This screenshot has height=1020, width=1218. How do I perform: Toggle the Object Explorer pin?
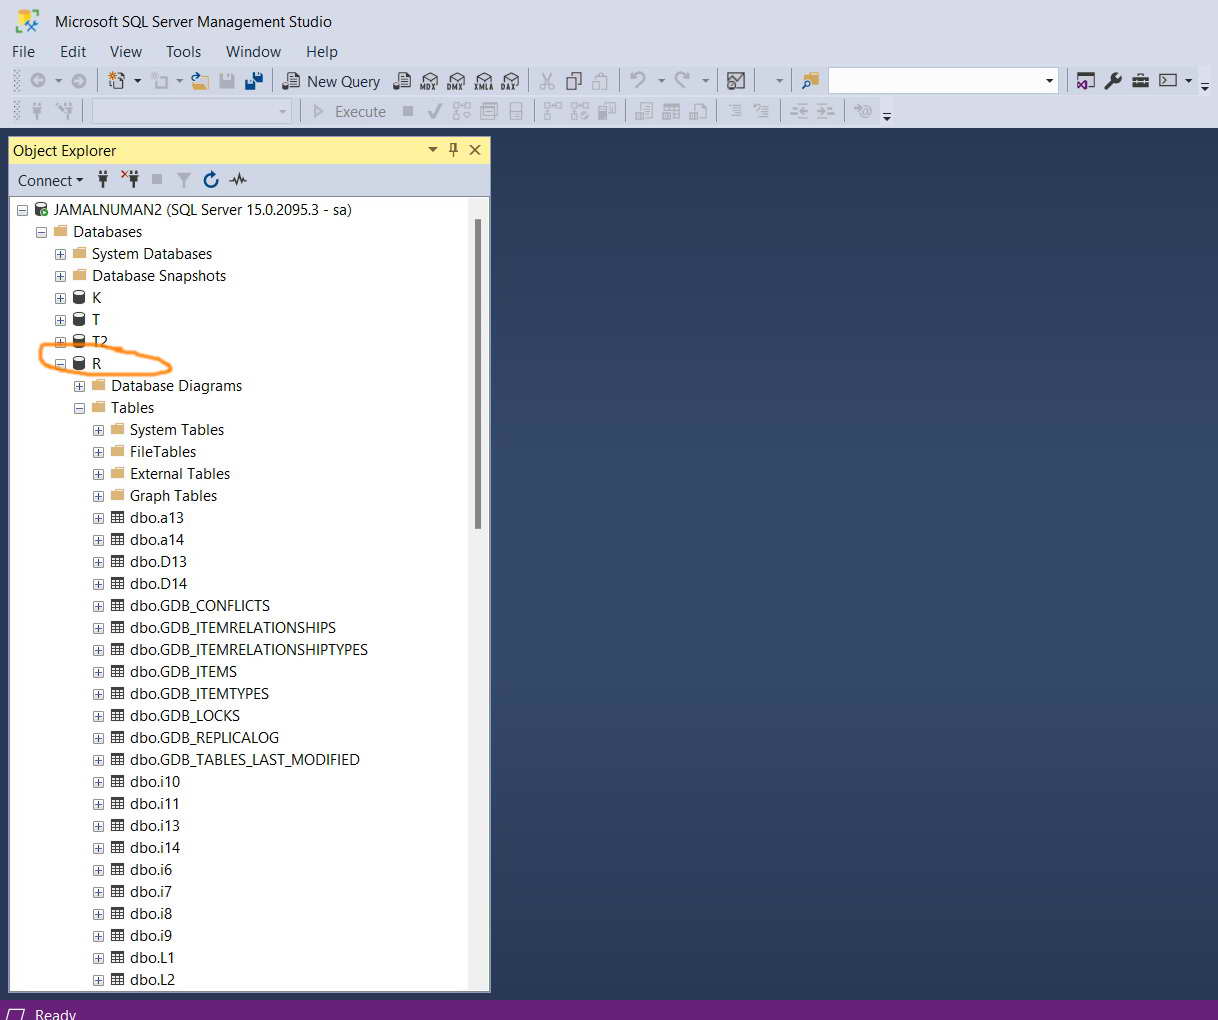tap(453, 150)
